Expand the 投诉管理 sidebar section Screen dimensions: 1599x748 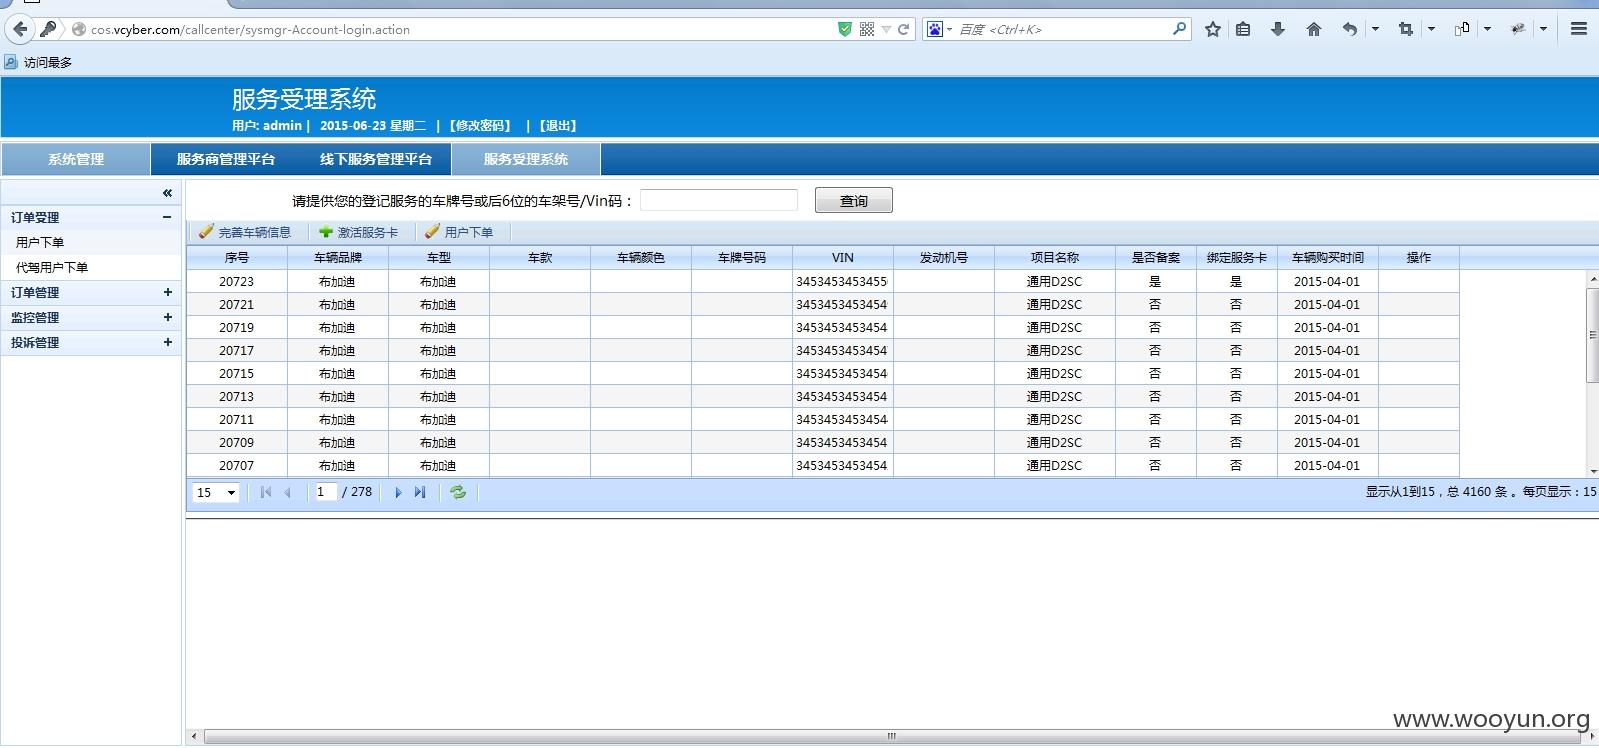pyautogui.click(x=167, y=342)
